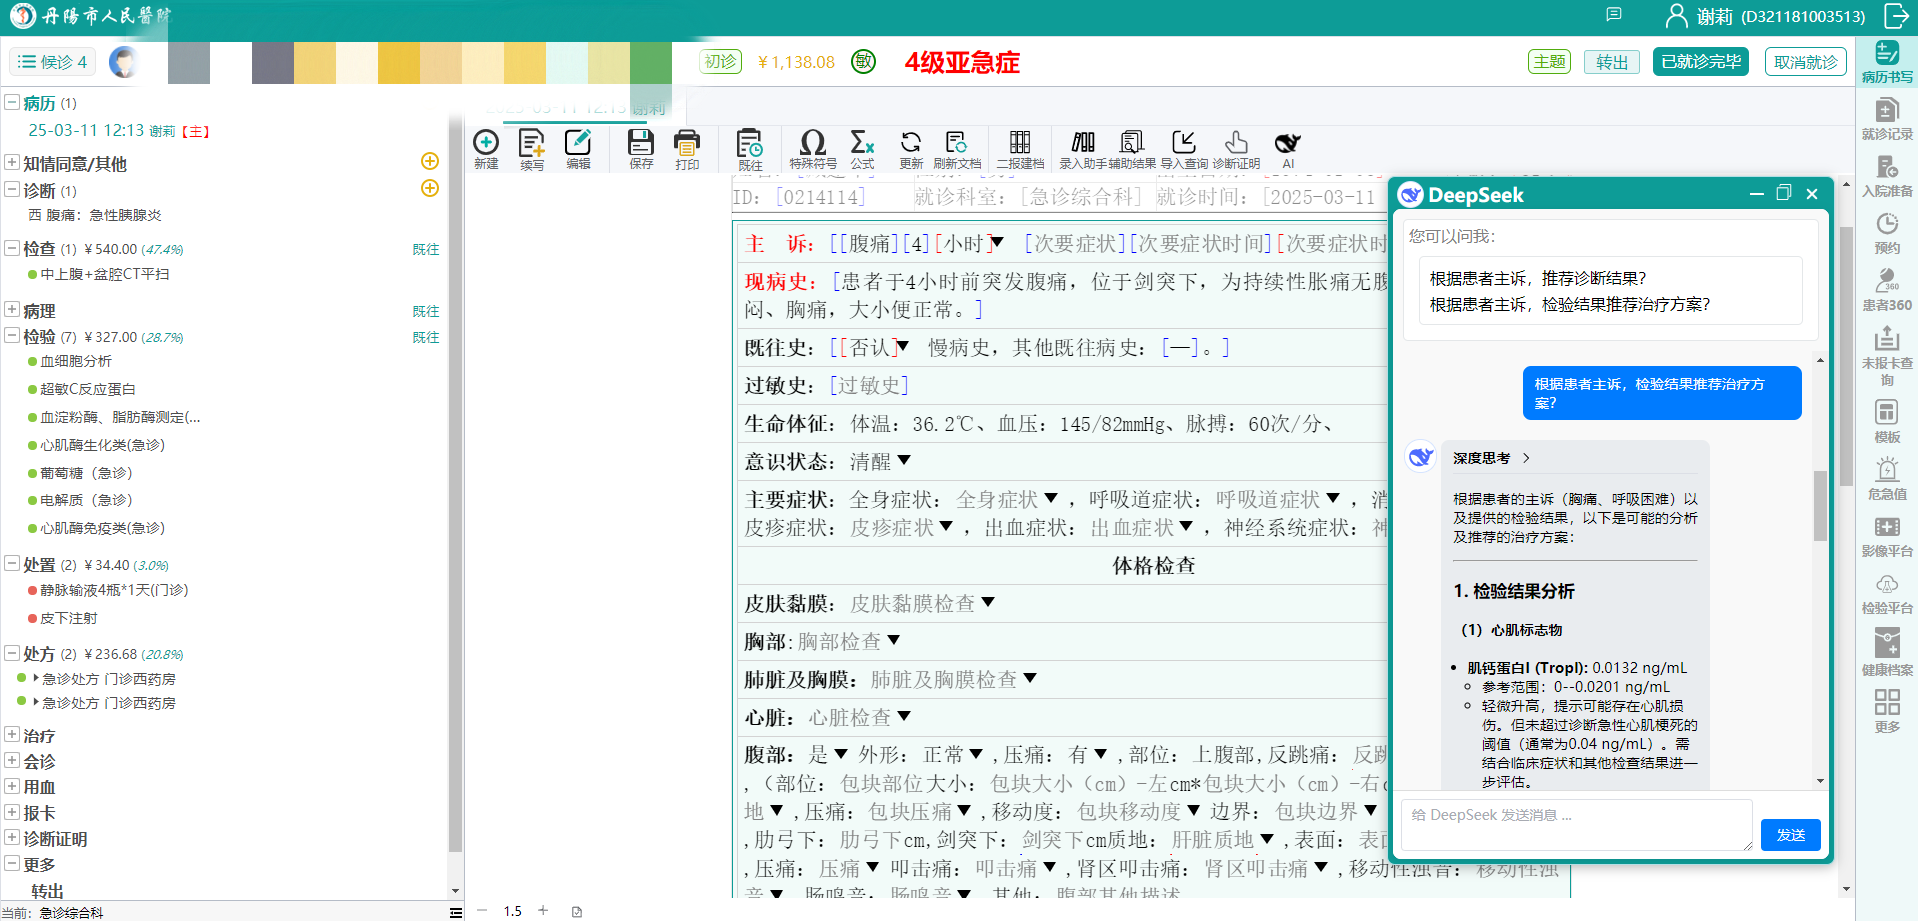The image size is (1918, 921).
Task: Open the AI whale toolbar icon
Action: coord(1288,149)
